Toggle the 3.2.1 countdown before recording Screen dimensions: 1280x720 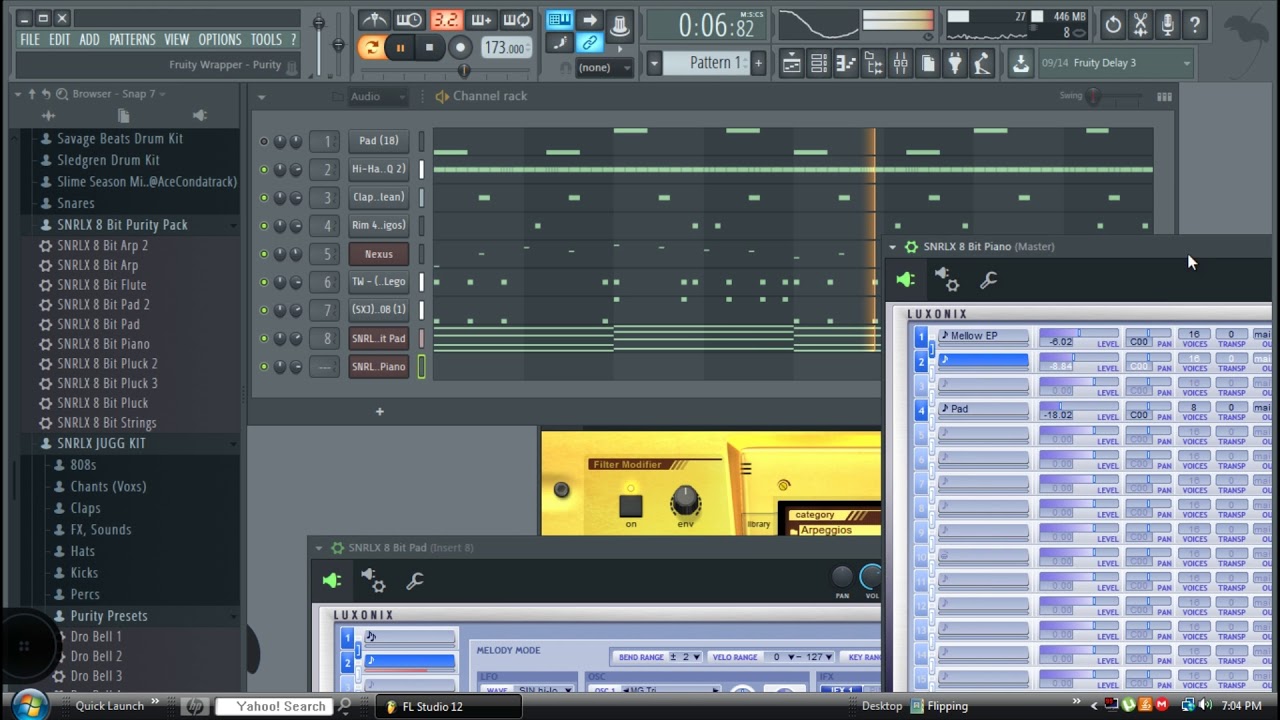pos(445,20)
